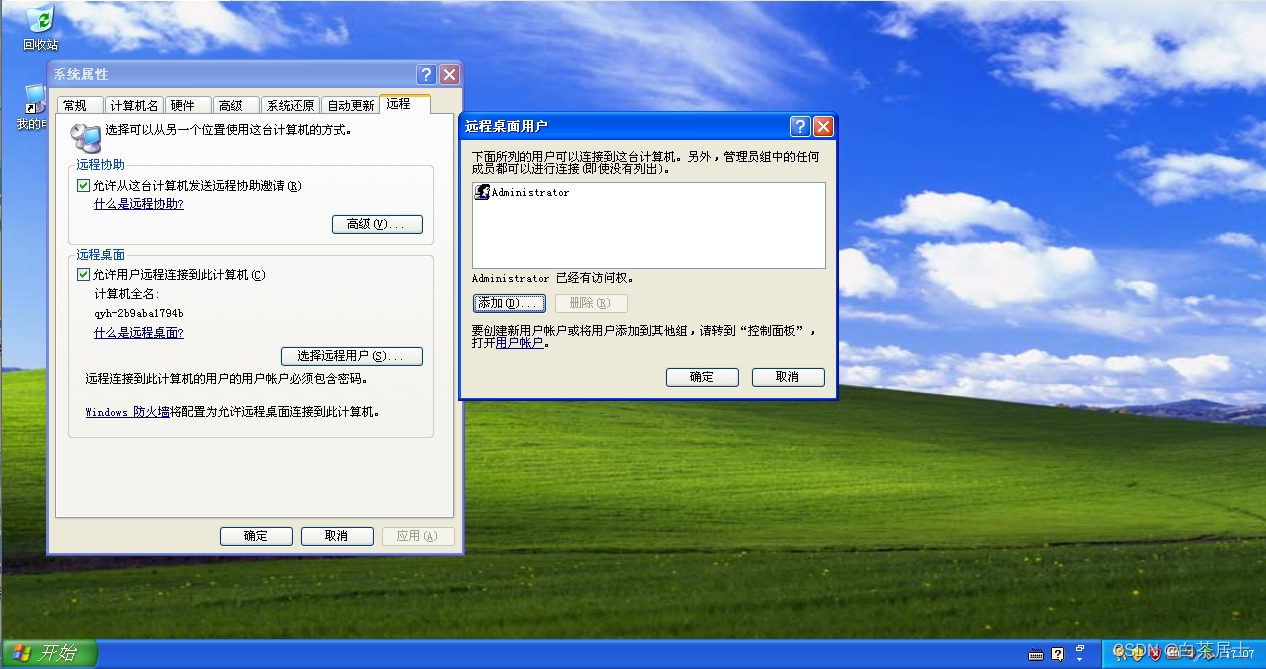1266x669 pixels.
Task: Click 确定 in Remote Desktop Users dialog
Action: 702,377
